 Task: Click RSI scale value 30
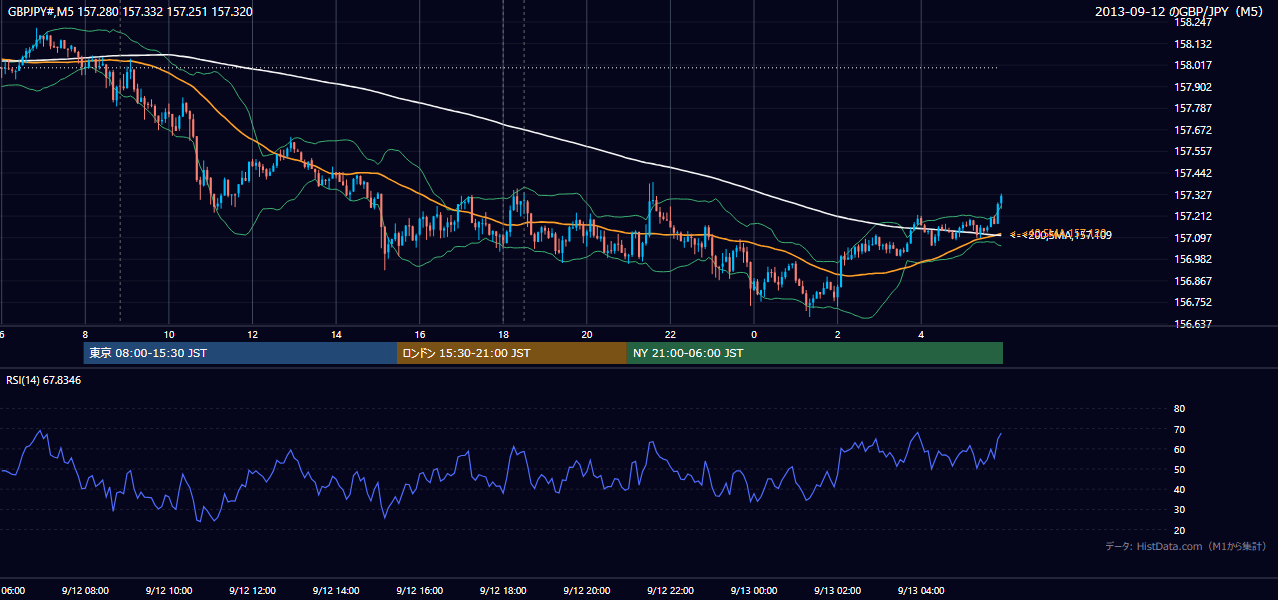click(x=1179, y=510)
